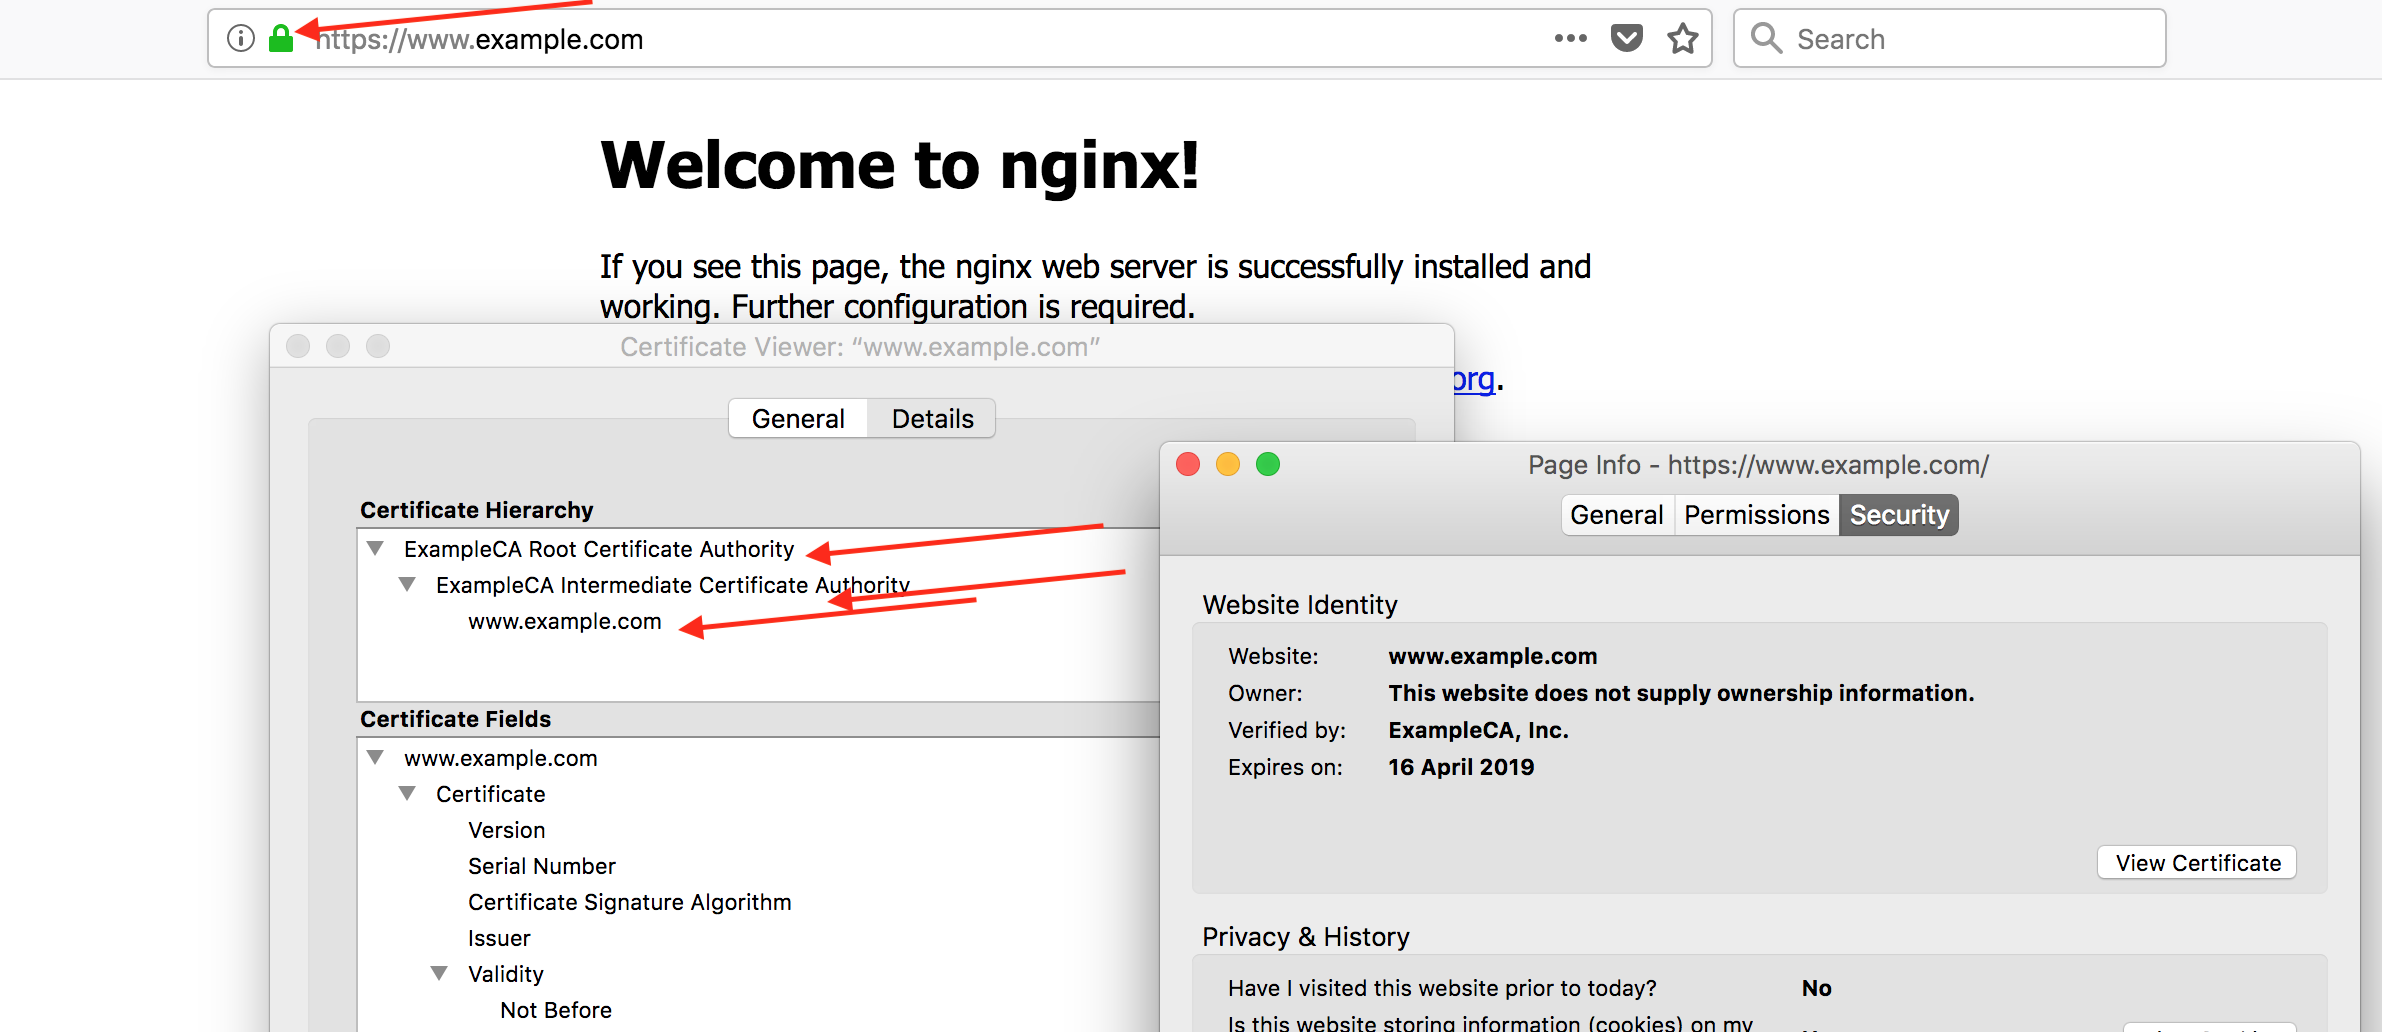Click the partially visible 'org' link
The image size is (2382, 1032).
(1474, 380)
